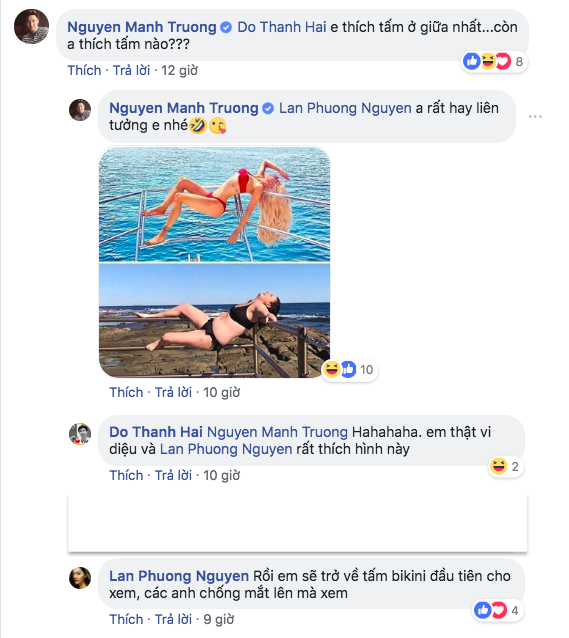Viewport: 569px width, 638px height.
Task: Click the three-dots options icon beside second comment
Action: click(x=535, y=116)
